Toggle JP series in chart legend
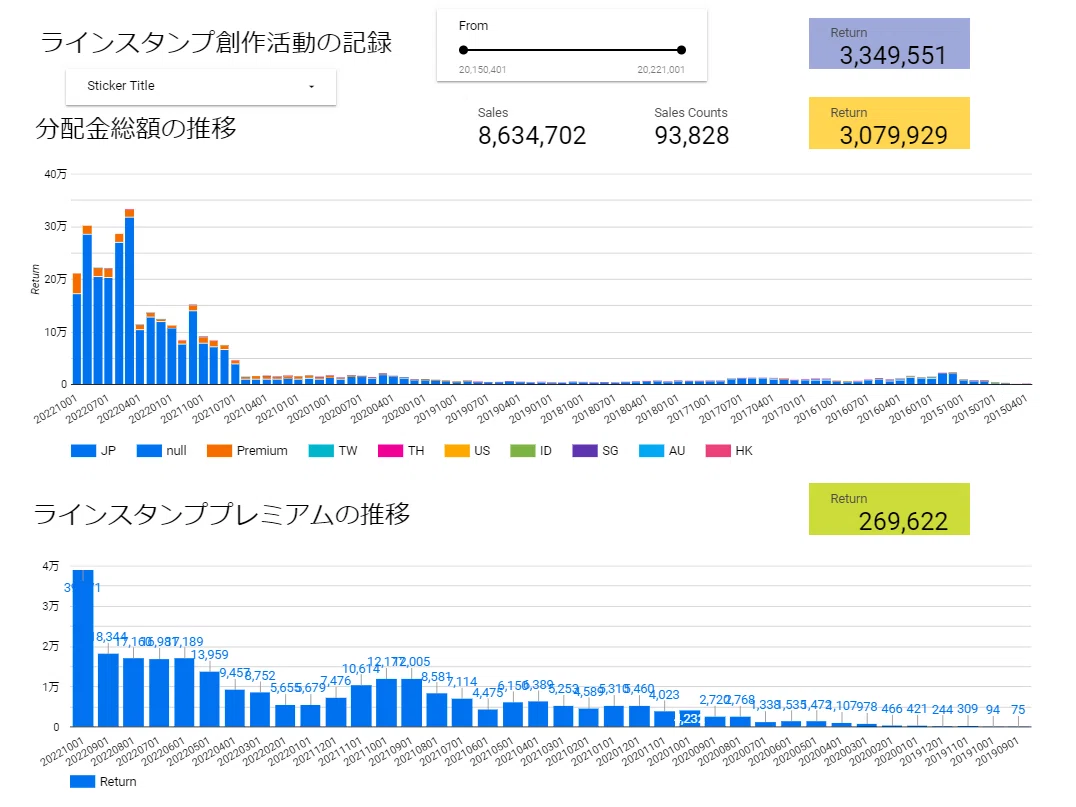Viewport: 1076px width, 807px height. click(x=93, y=451)
